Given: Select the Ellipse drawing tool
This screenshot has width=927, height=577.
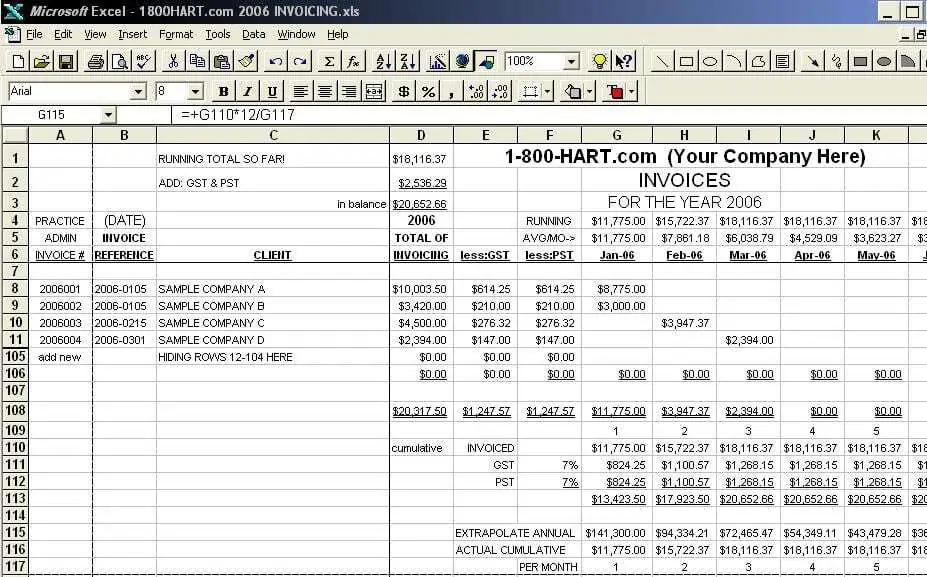Looking at the screenshot, I should [x=710, y=61].
